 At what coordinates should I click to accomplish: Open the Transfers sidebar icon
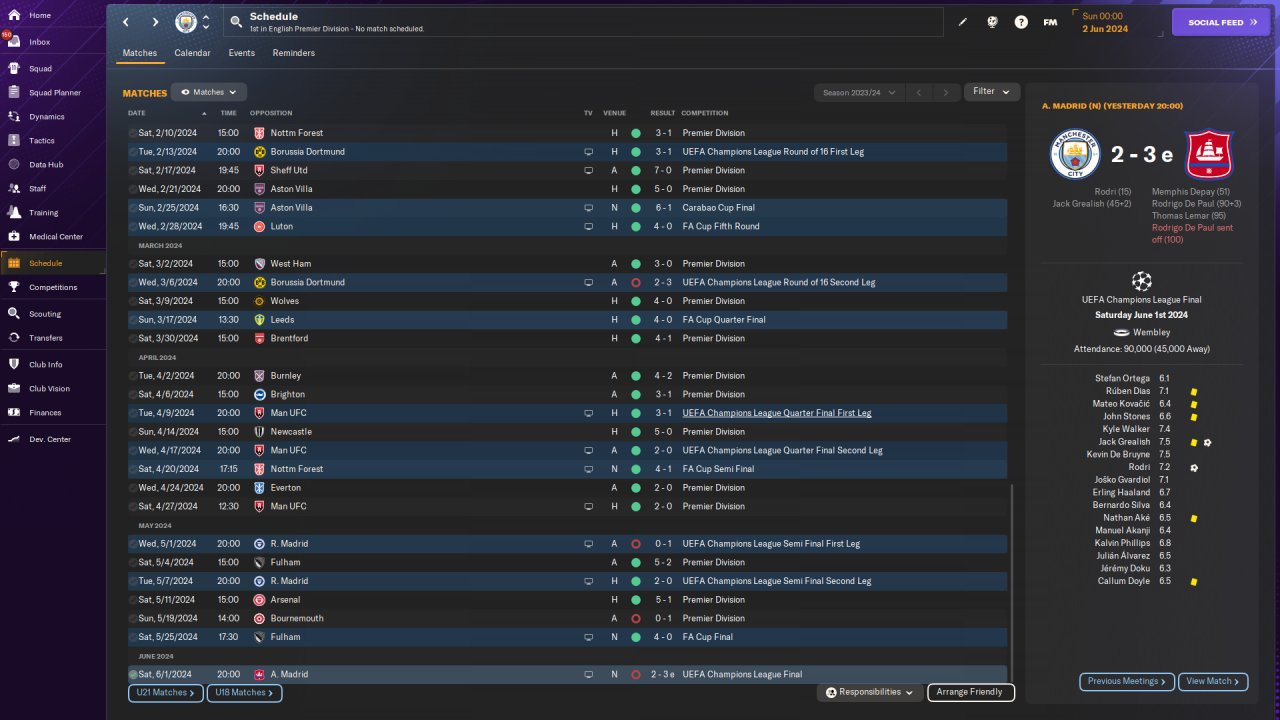[14, 338]
